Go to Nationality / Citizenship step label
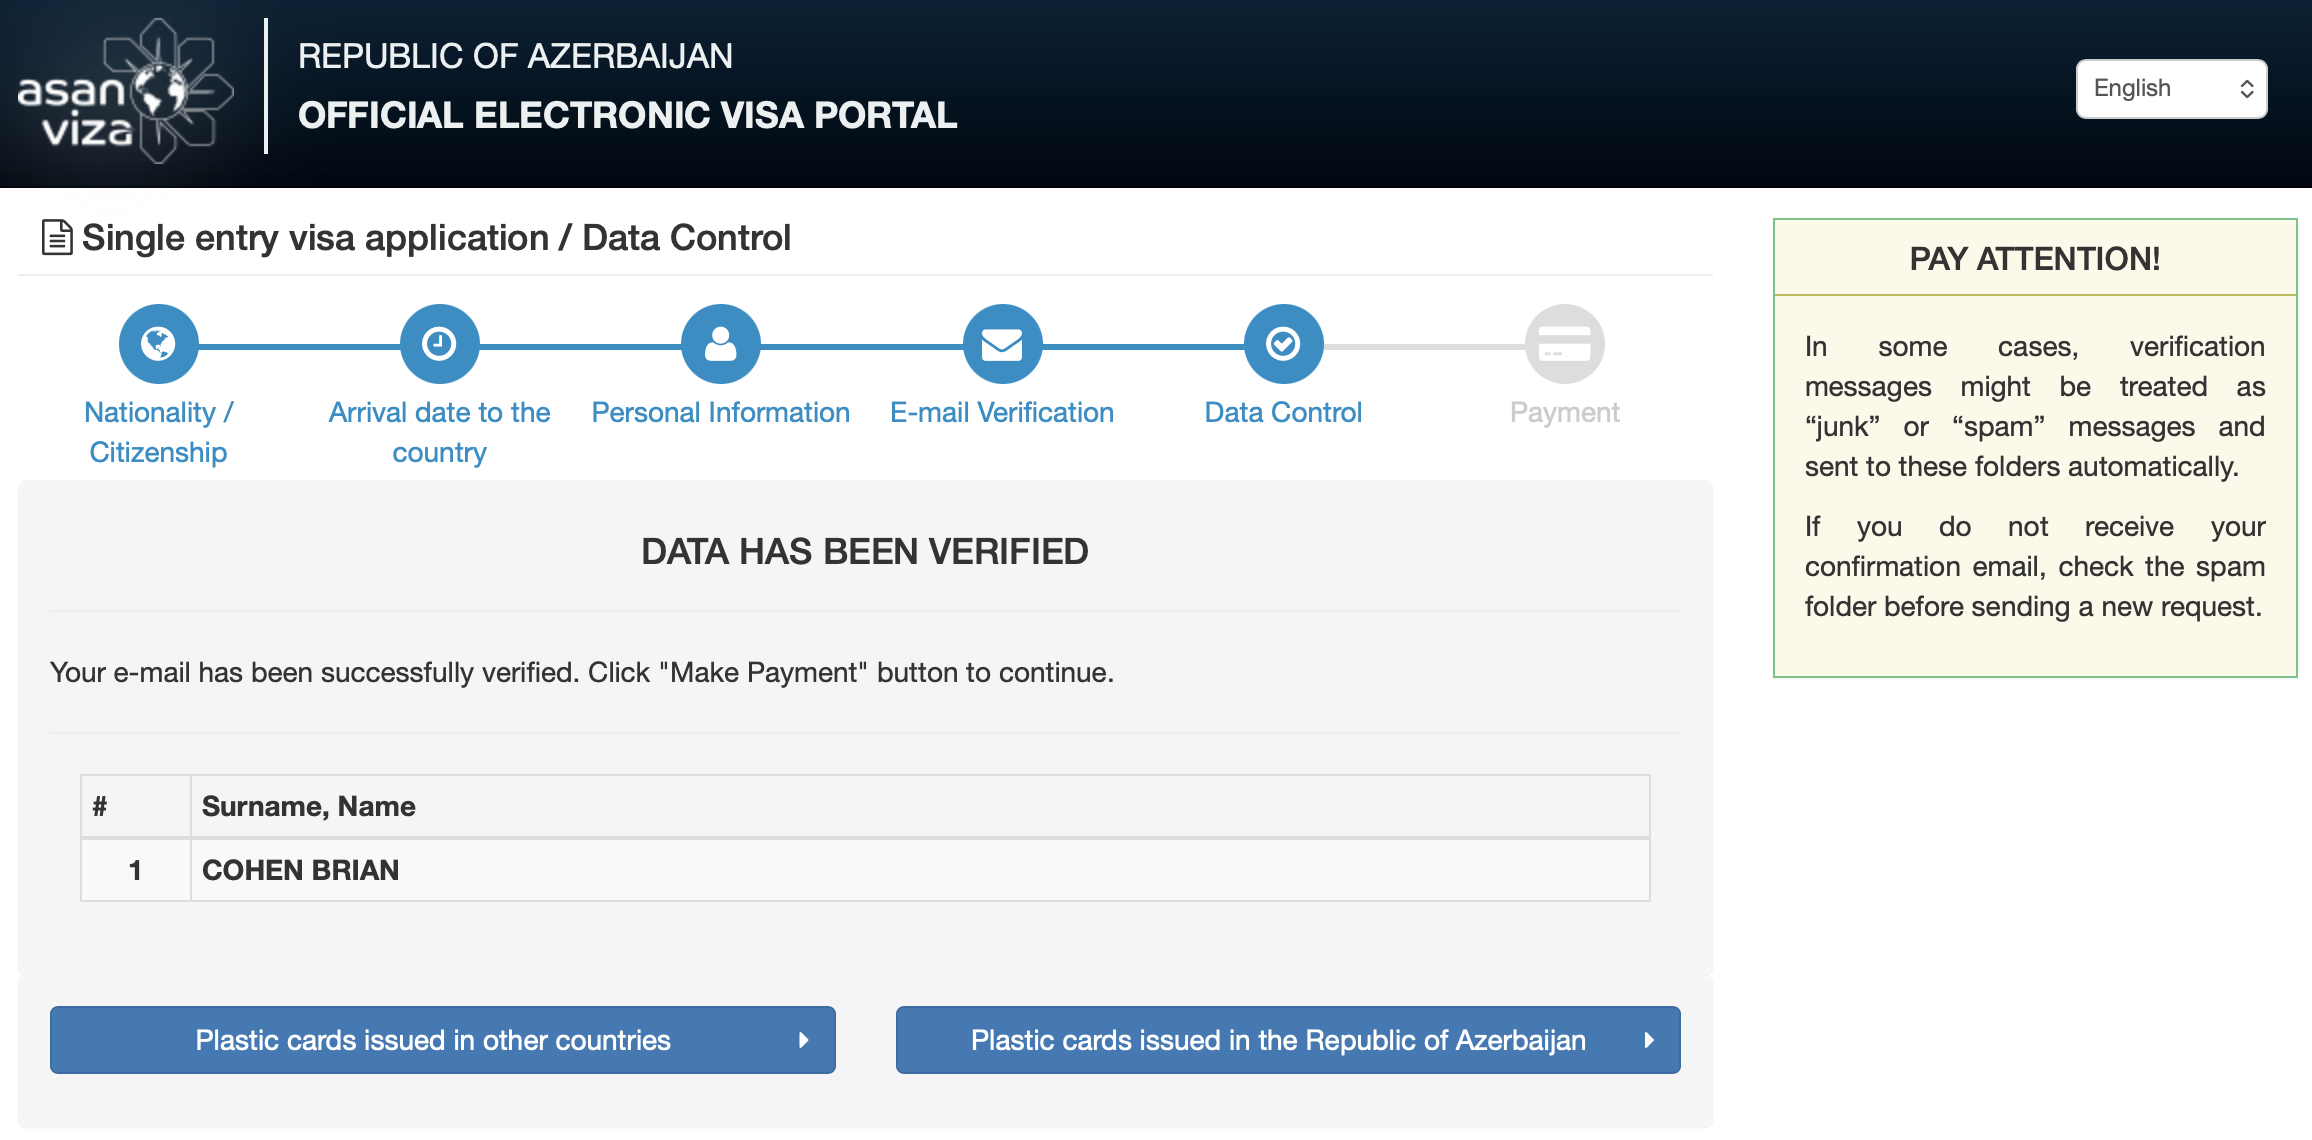Image resolution: width=2312 pixels, height=1140 pixels. (158, 432)
